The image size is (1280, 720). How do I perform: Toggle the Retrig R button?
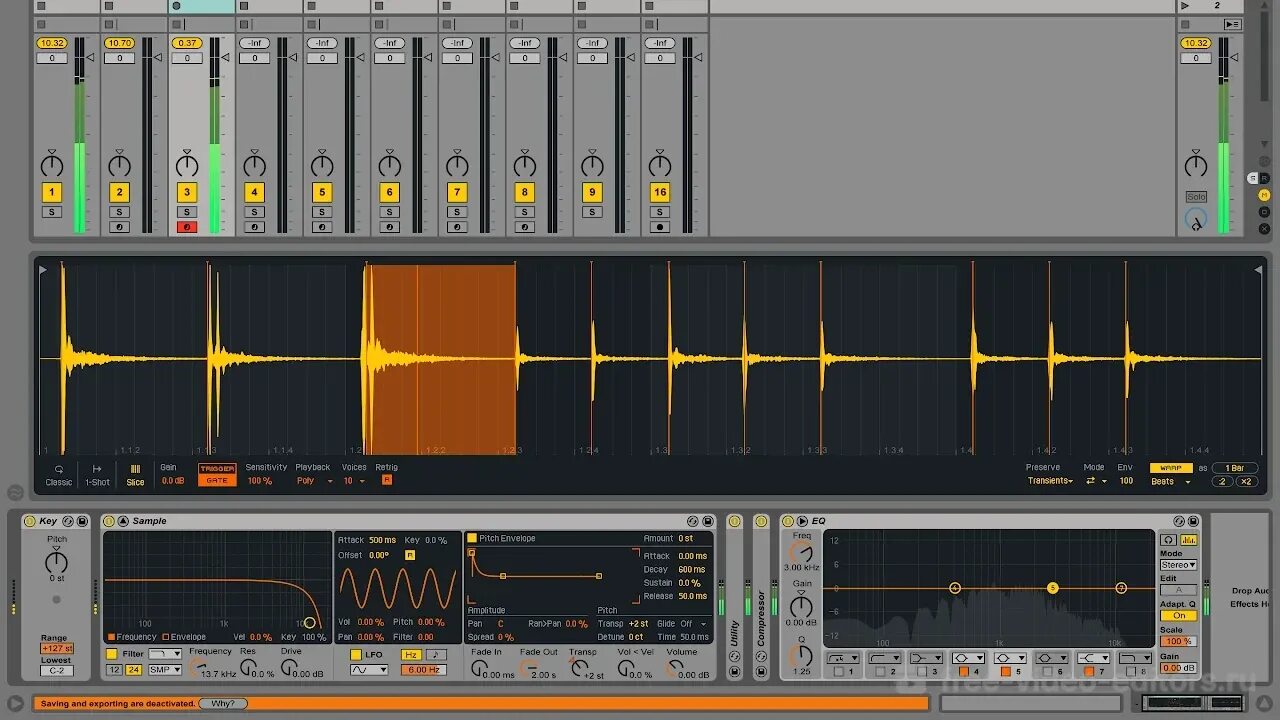click(387, 480)
